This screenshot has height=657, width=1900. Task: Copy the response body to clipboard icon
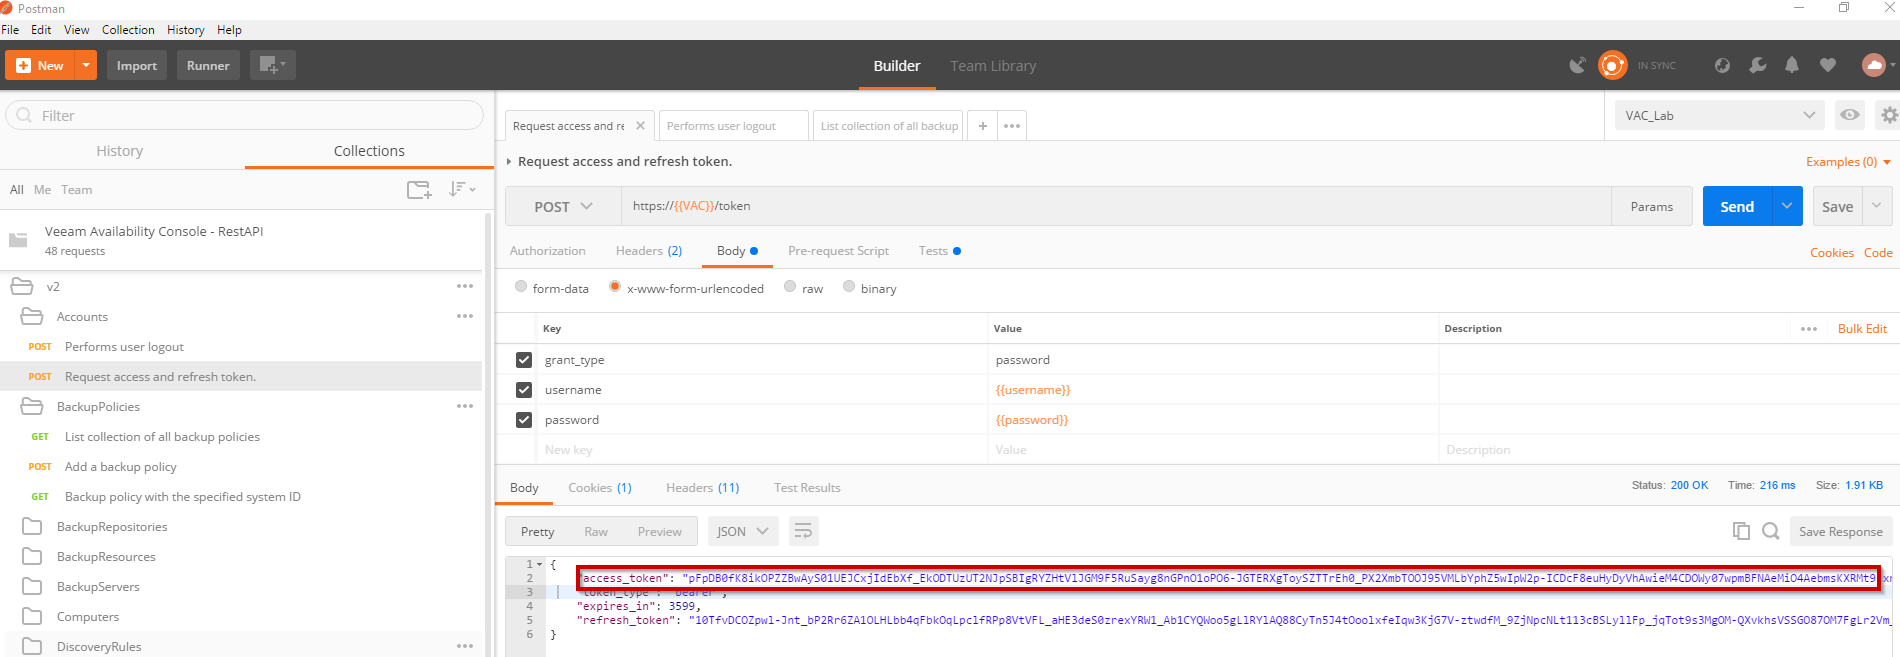tap(1741, 531)
